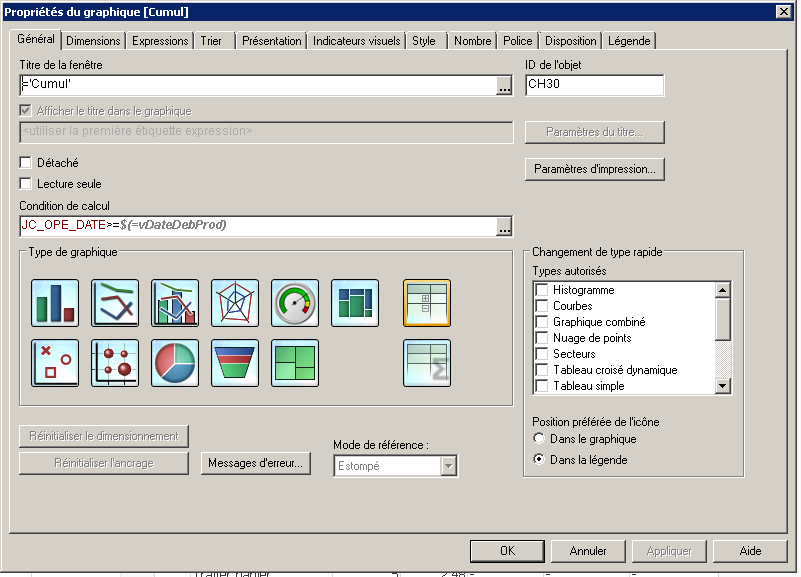Click the ID de l'objet field
Image resolution: width=801 pixels, height=577 pixels.
pyautogui.click(x=595, y=85)
